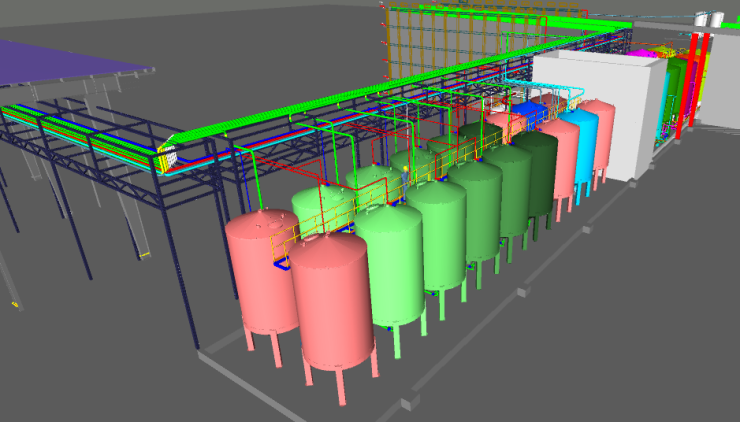This screenshot has height=422, width=740.
Task: Click the worker figure on the walkway
Action: click(404, 180)
